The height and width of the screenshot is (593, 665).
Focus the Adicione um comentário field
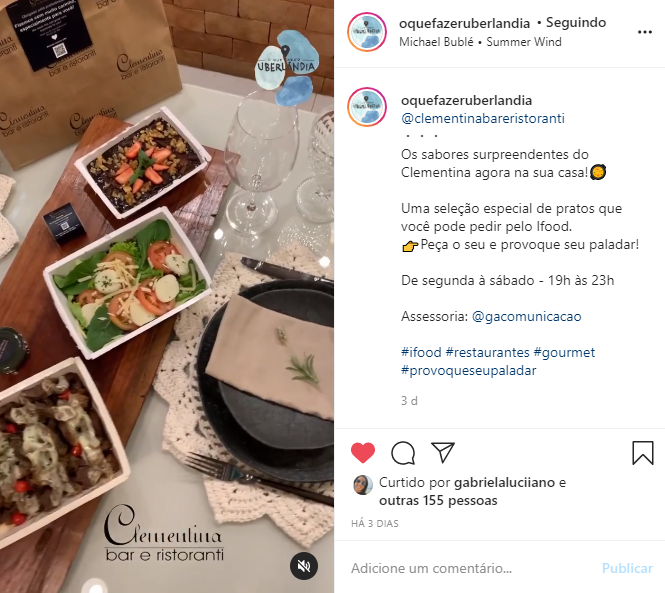pyautogui.click(x=469, y=568)
